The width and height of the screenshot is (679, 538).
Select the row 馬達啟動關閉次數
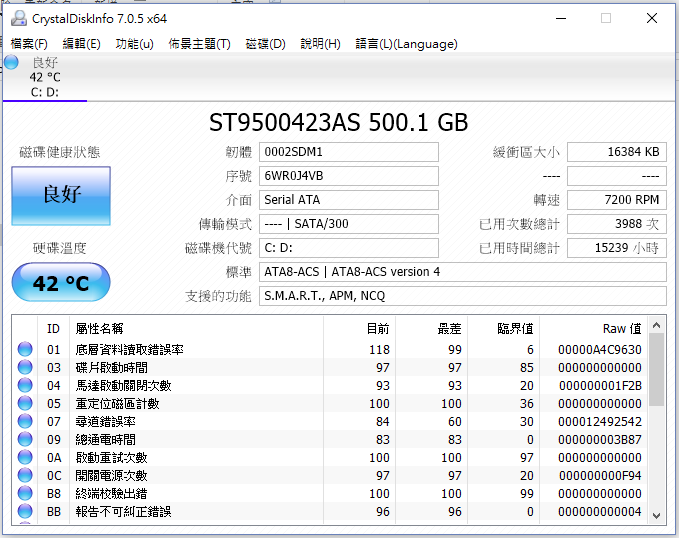[x=330, y=385]
